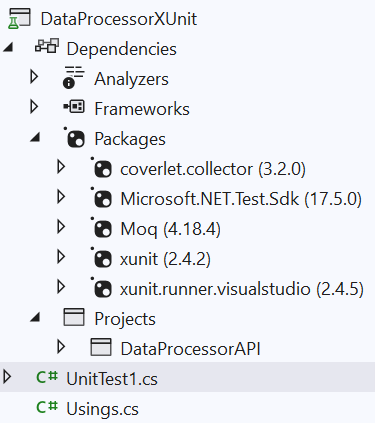Click the Projects node icon
Screen dimensions: 375x423
point(74,317)
